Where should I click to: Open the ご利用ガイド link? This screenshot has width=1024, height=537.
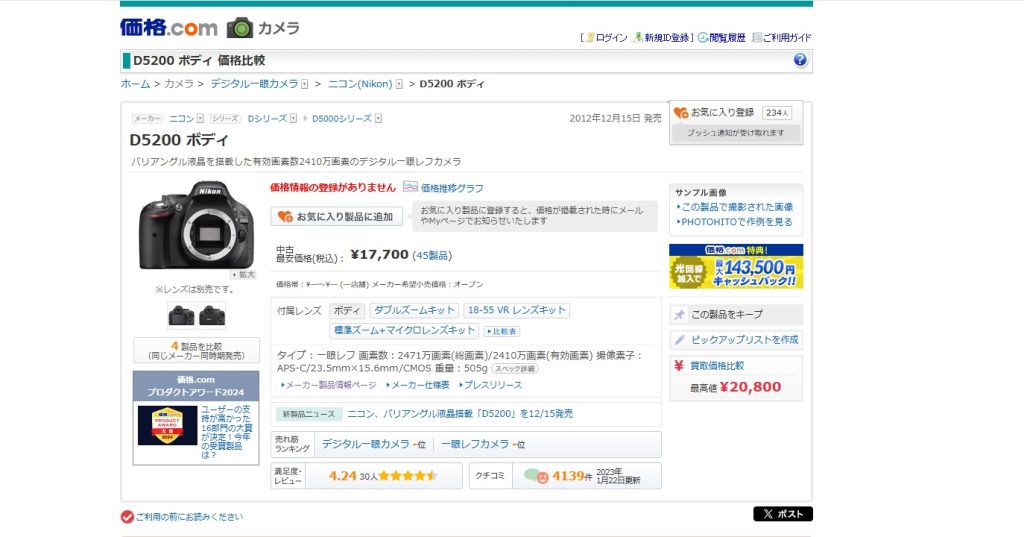click(786, 38)
